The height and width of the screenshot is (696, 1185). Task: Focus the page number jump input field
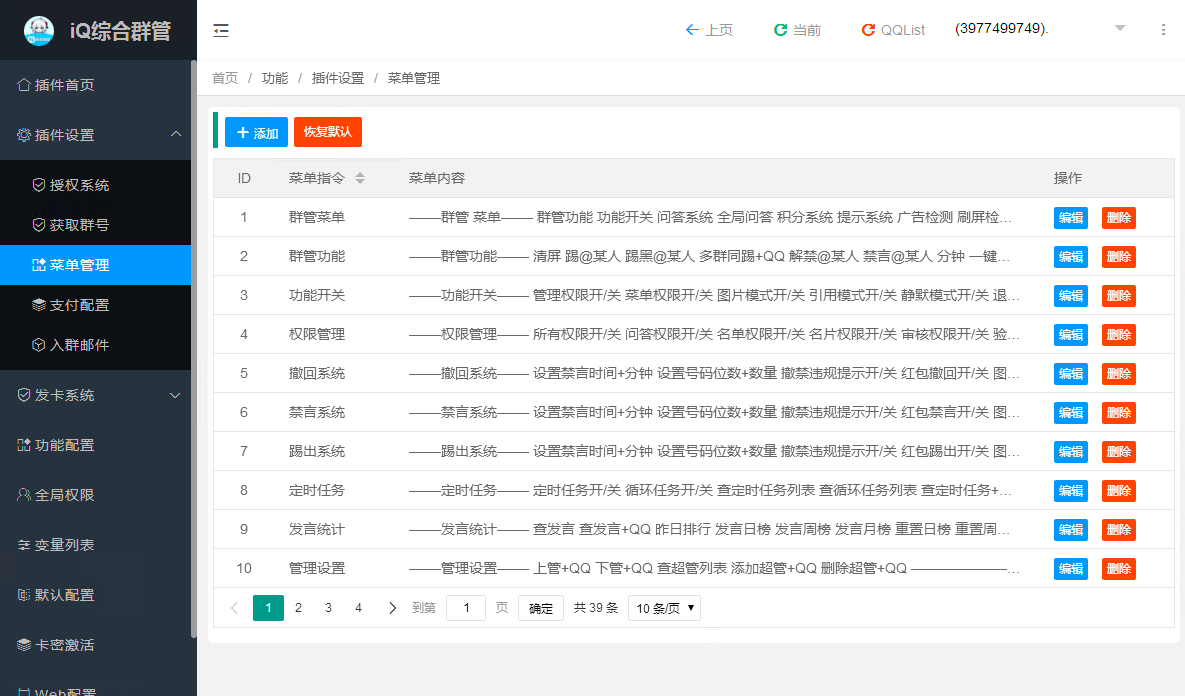[465, 608]
